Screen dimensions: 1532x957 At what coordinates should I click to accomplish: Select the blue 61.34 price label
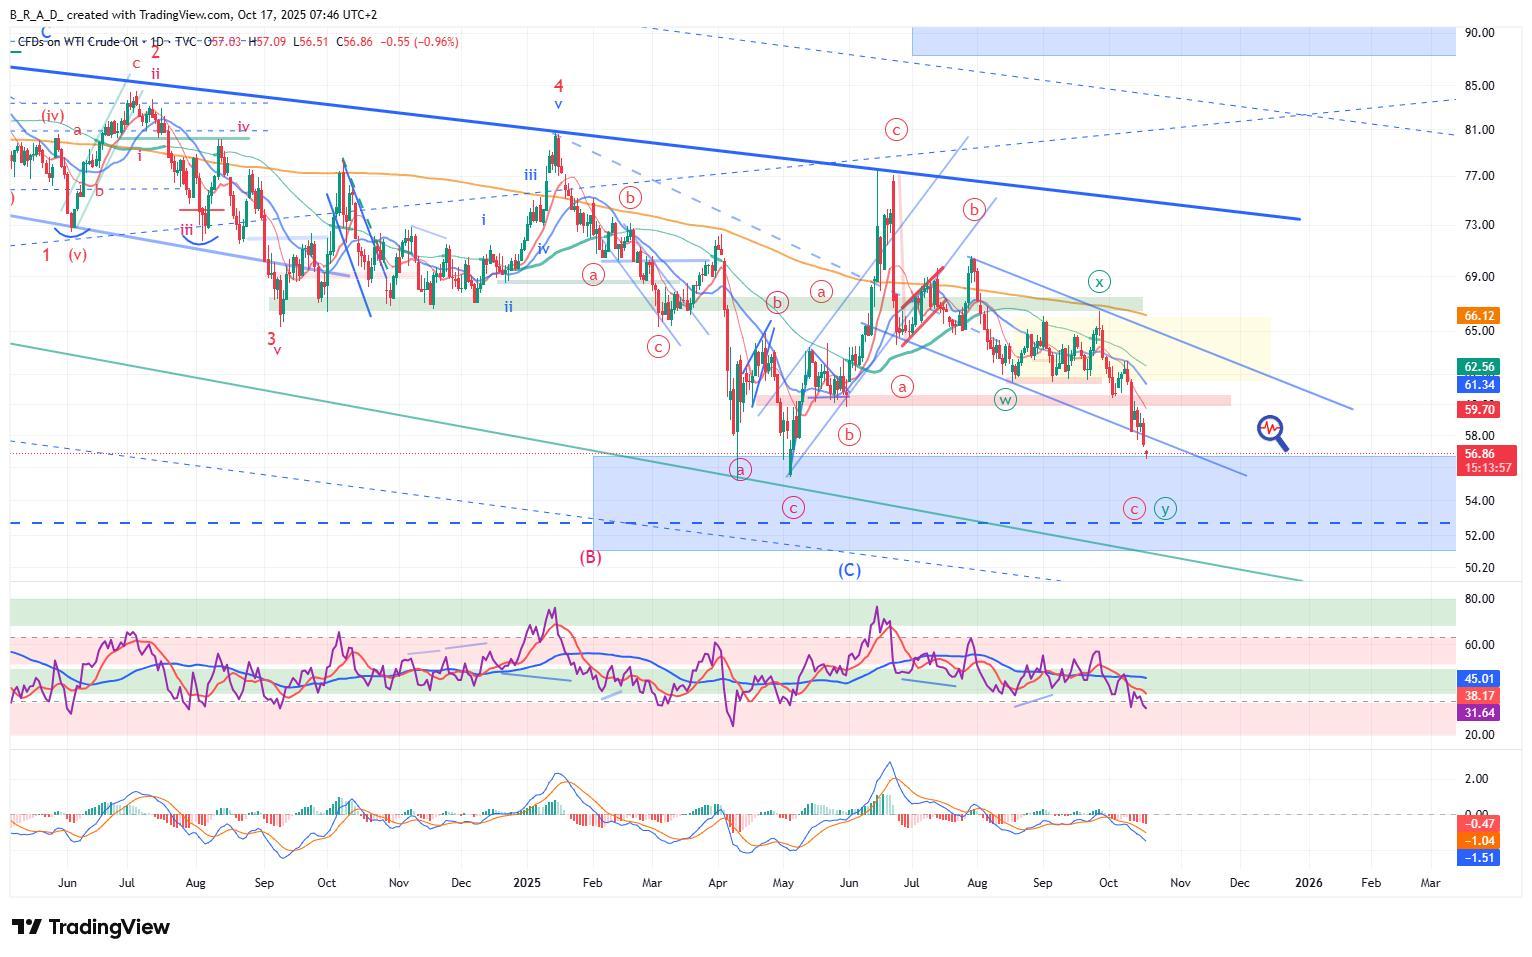1479,385
